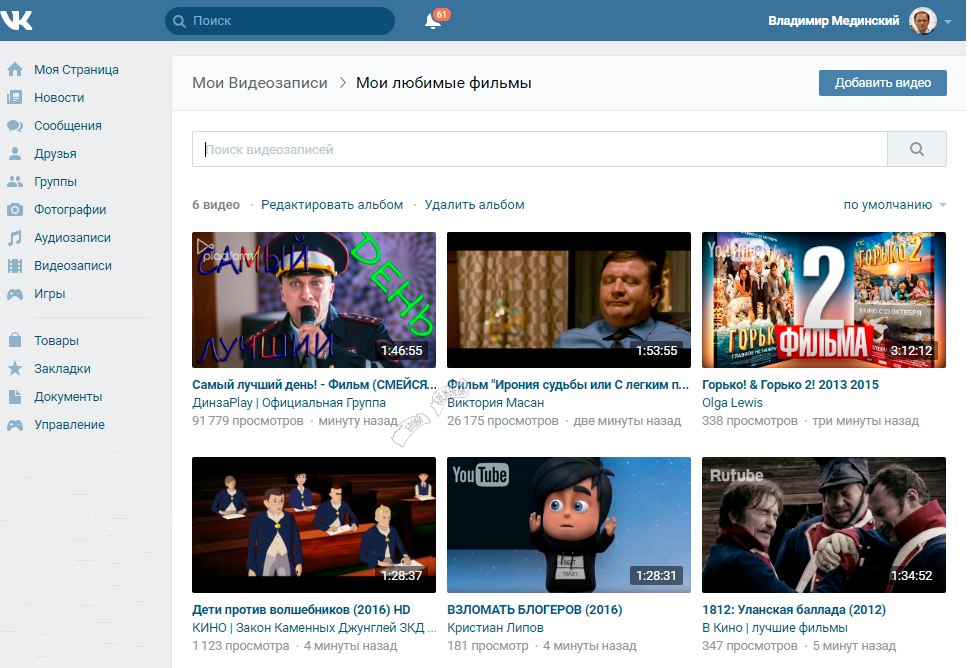
Task: Click the camera icon beside Фотографии
Action: [x=15, y=209]
